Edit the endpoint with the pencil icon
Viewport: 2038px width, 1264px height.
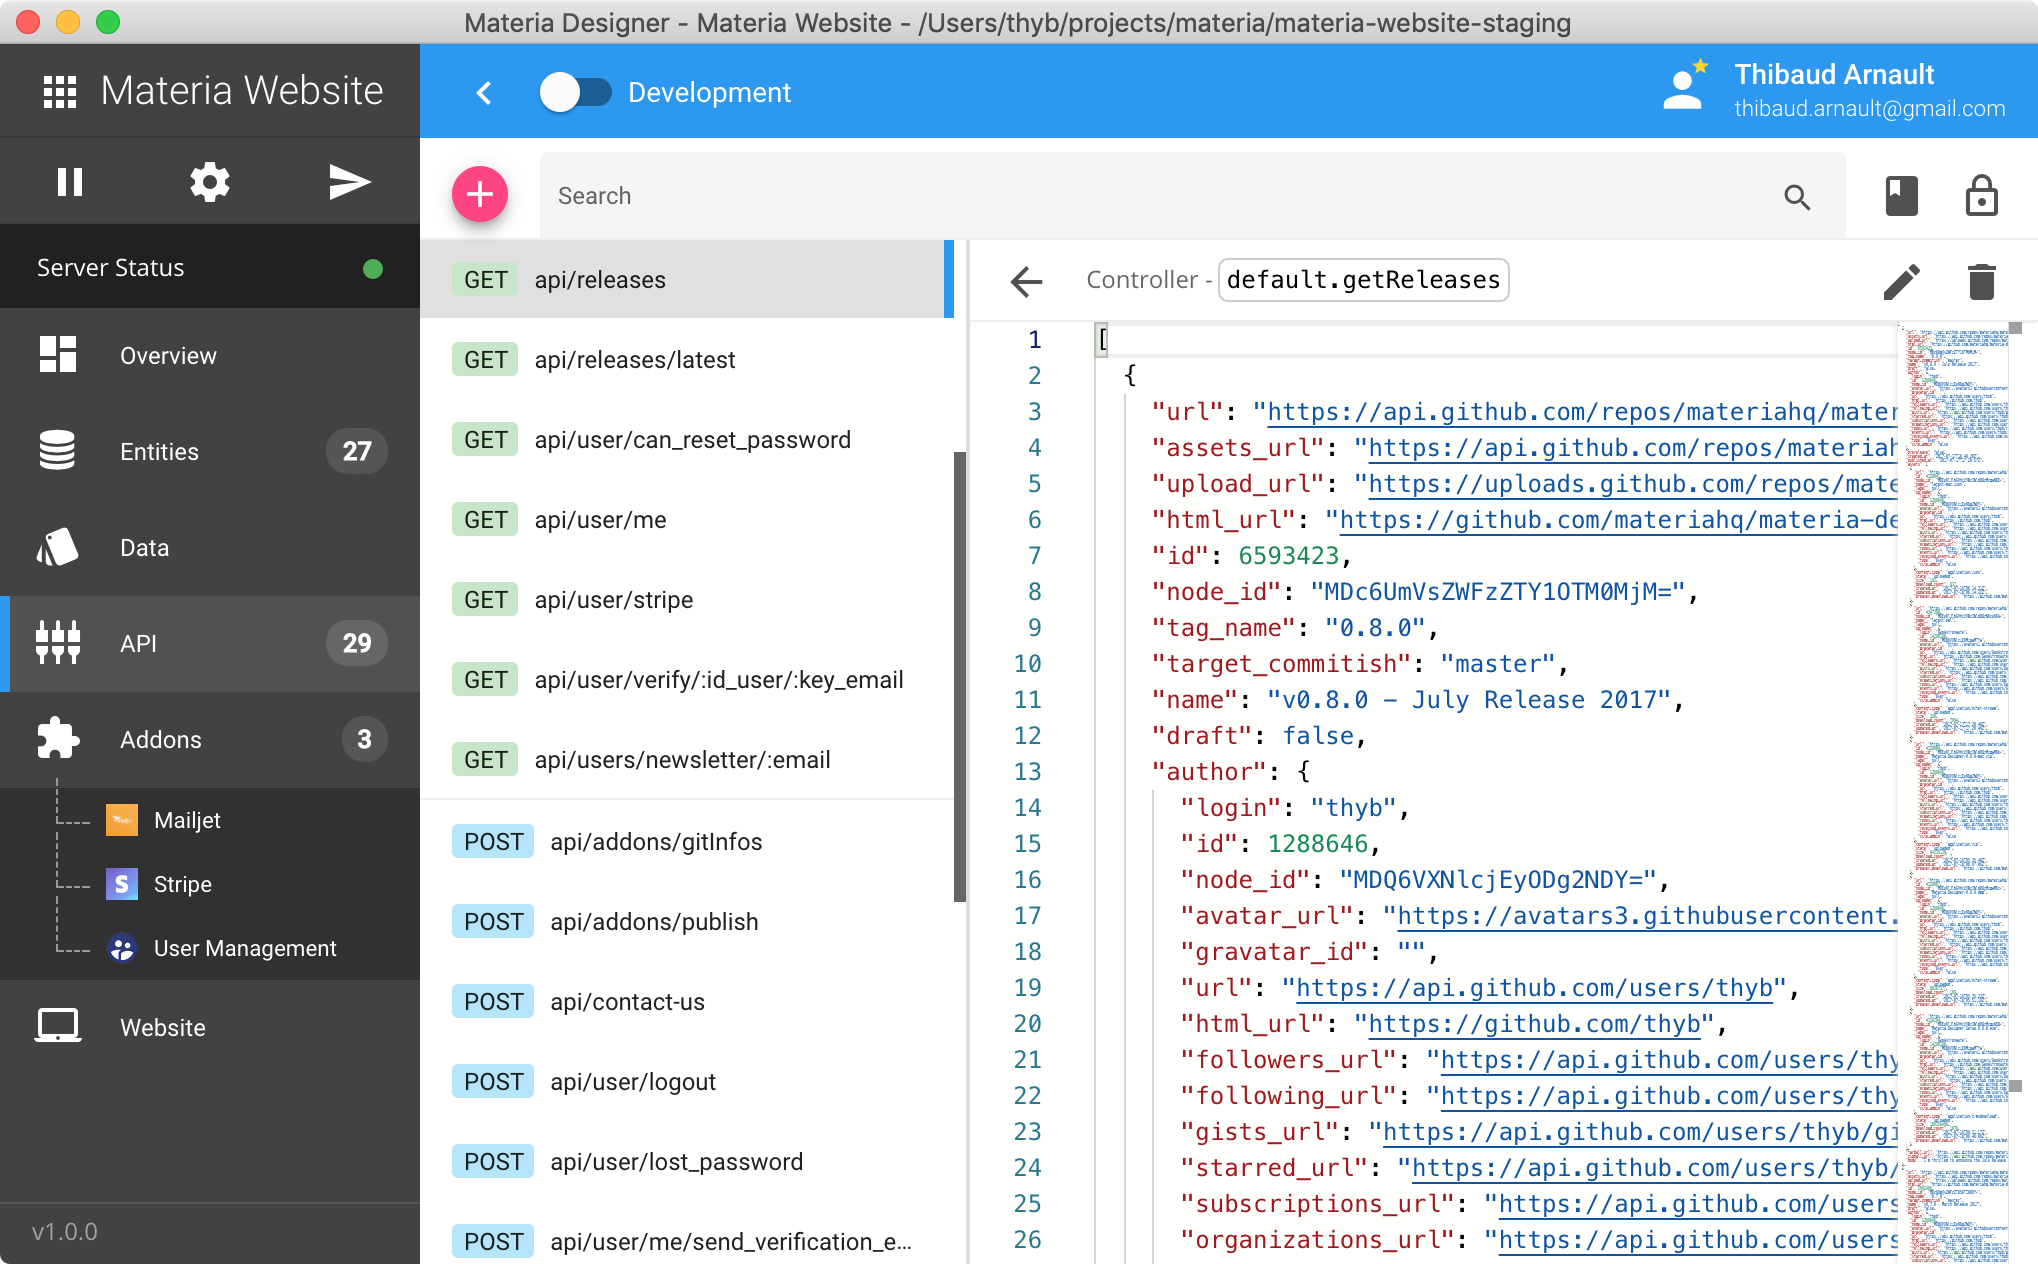coord(1901,282)
